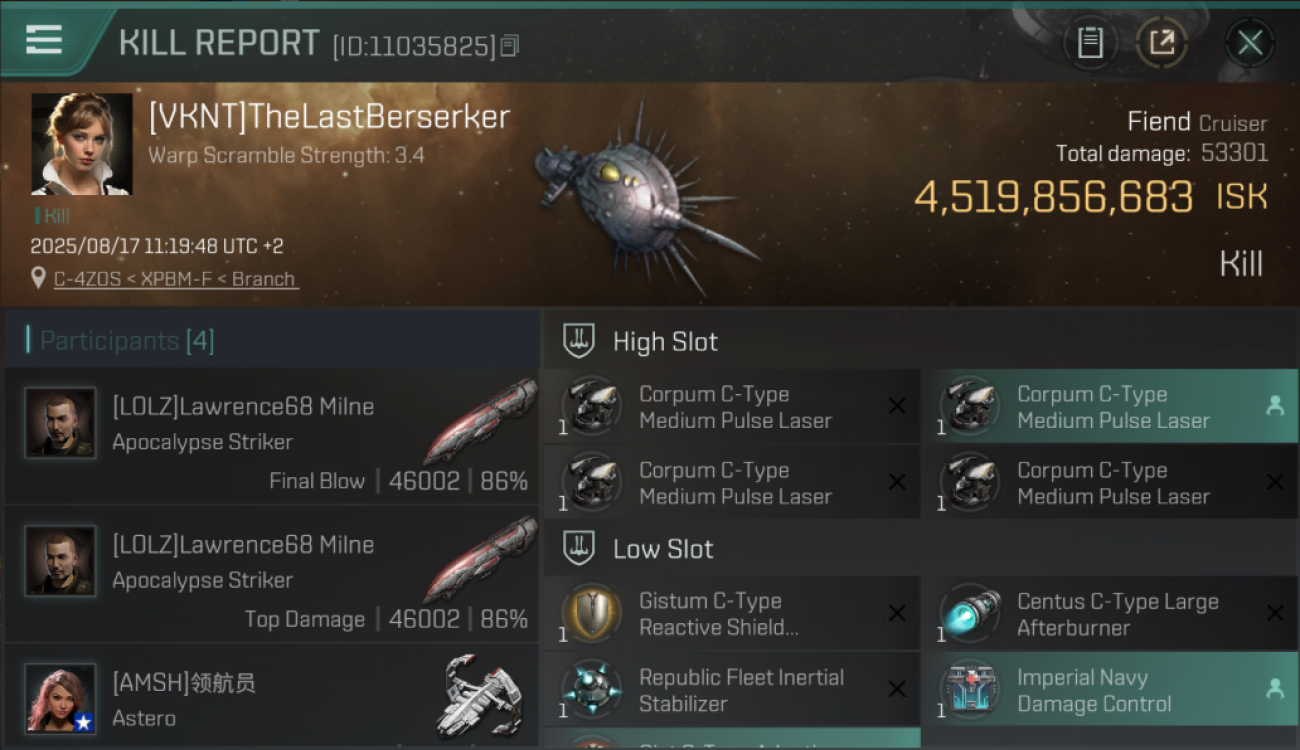1300x750 pixels.
Task: Open the hamburger menu in the header
Action: (x=44, y=39)
